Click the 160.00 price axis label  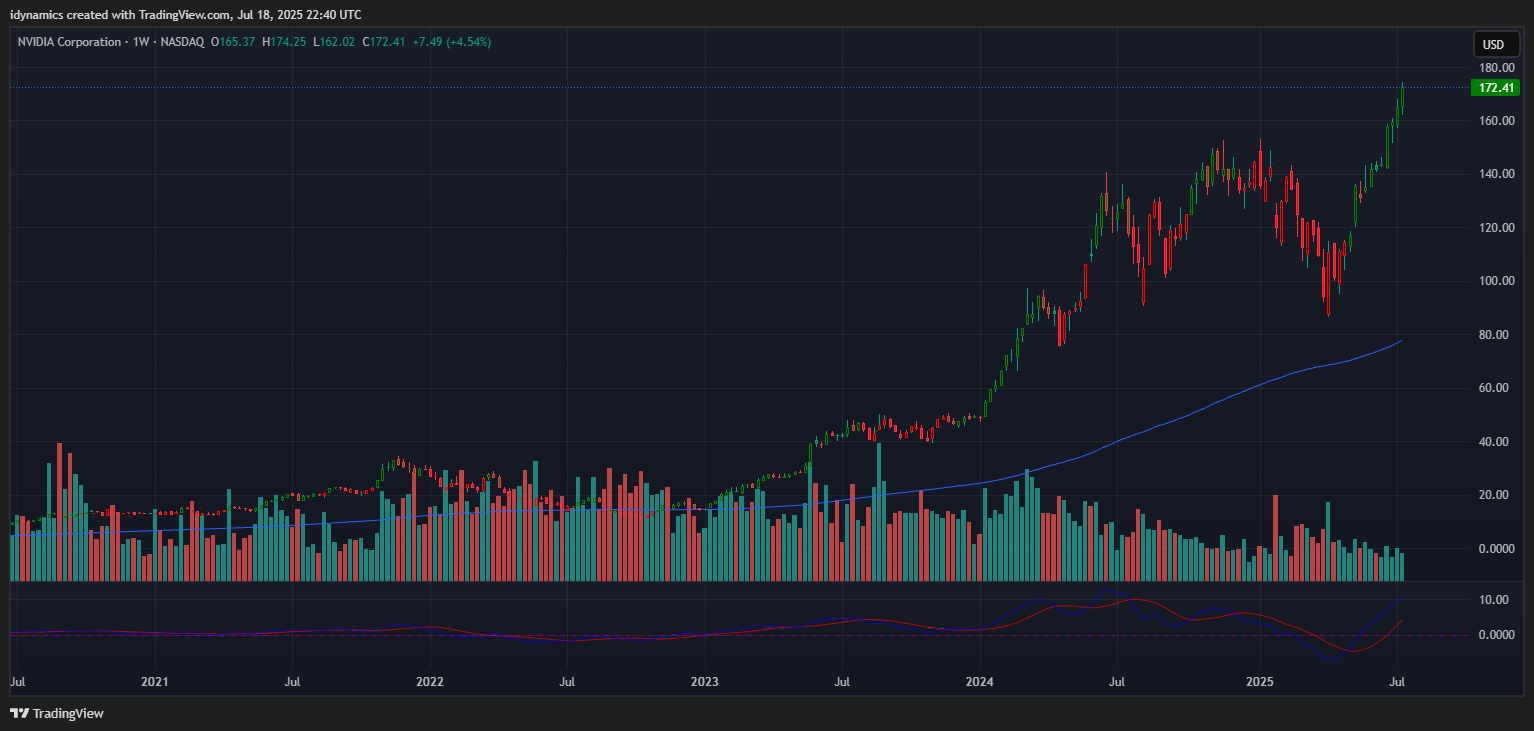1496,121
